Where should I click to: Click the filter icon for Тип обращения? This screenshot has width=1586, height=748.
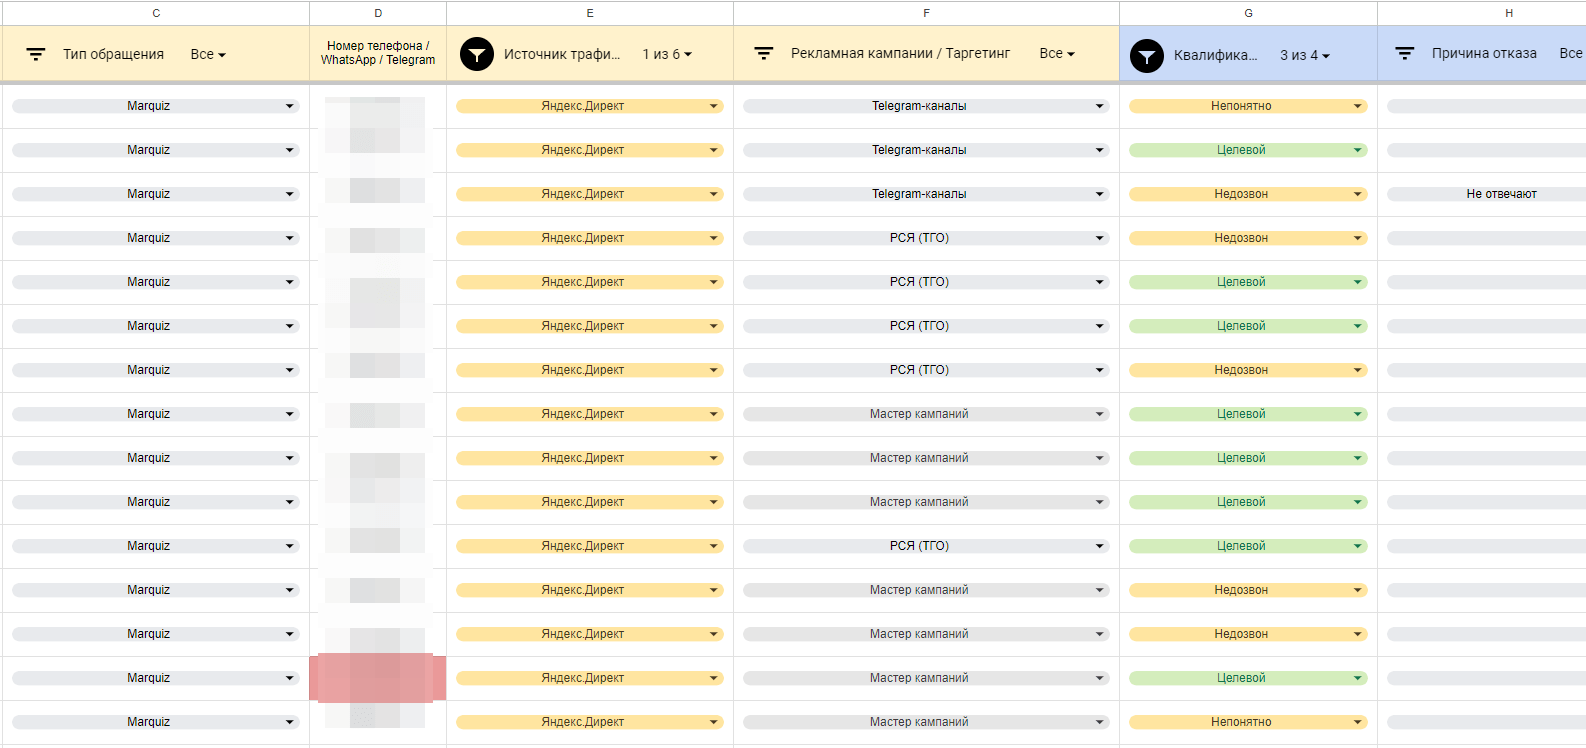pos(36,54)
